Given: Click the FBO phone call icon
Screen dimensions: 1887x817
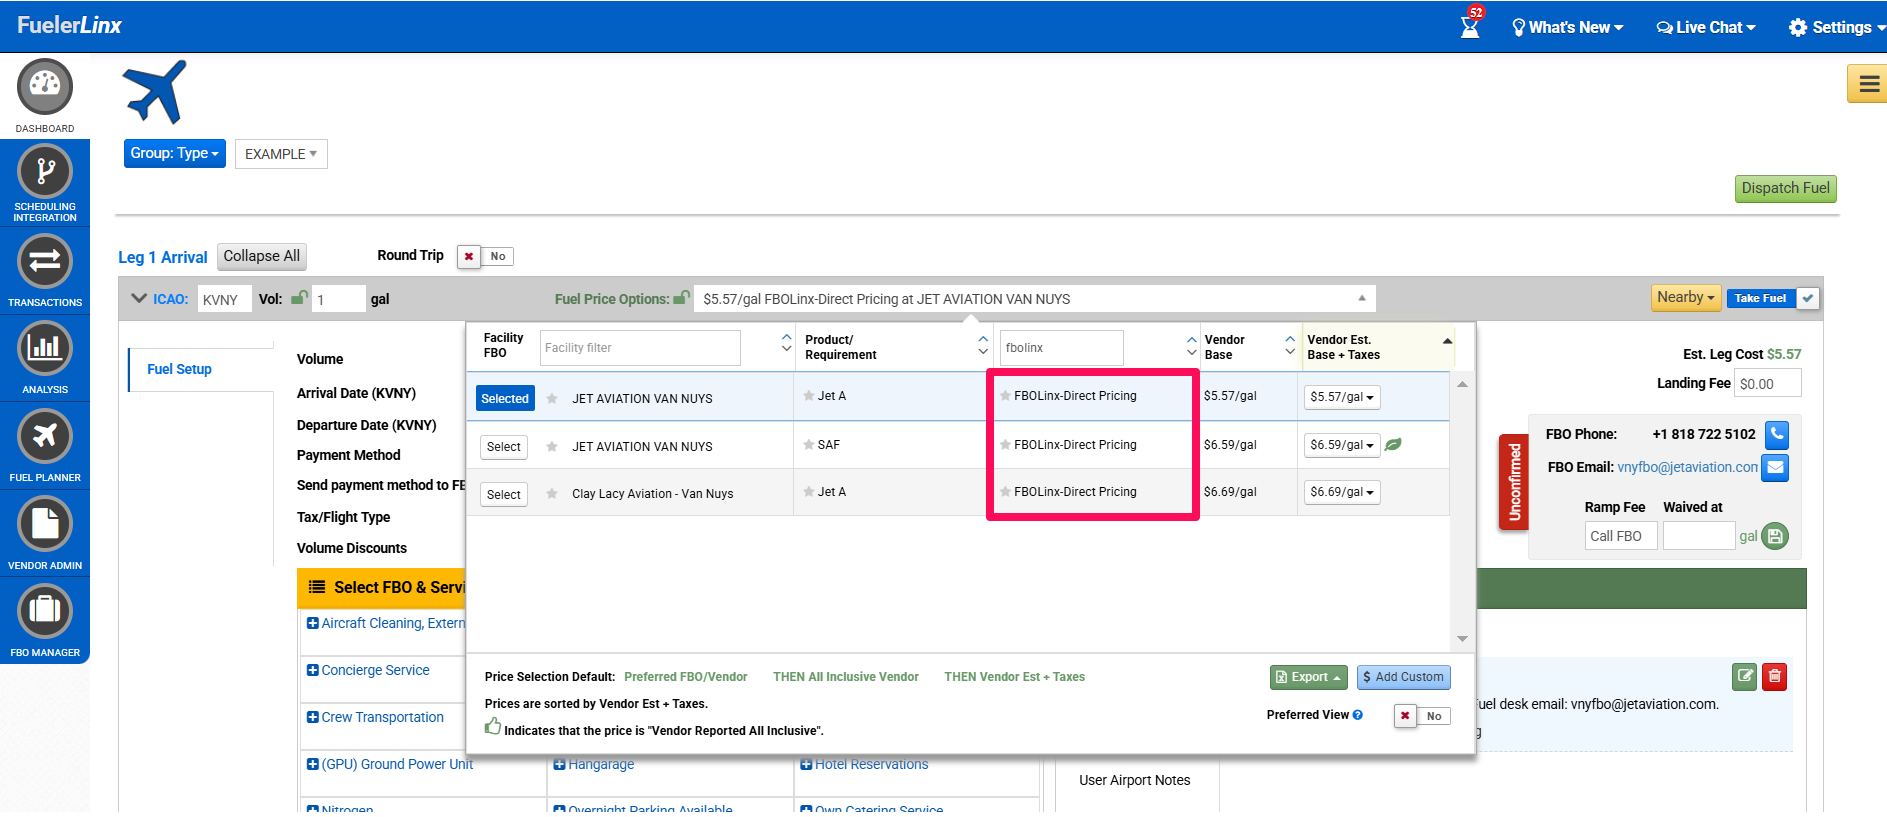Looking at the screenshot, I should (1777, 434).
